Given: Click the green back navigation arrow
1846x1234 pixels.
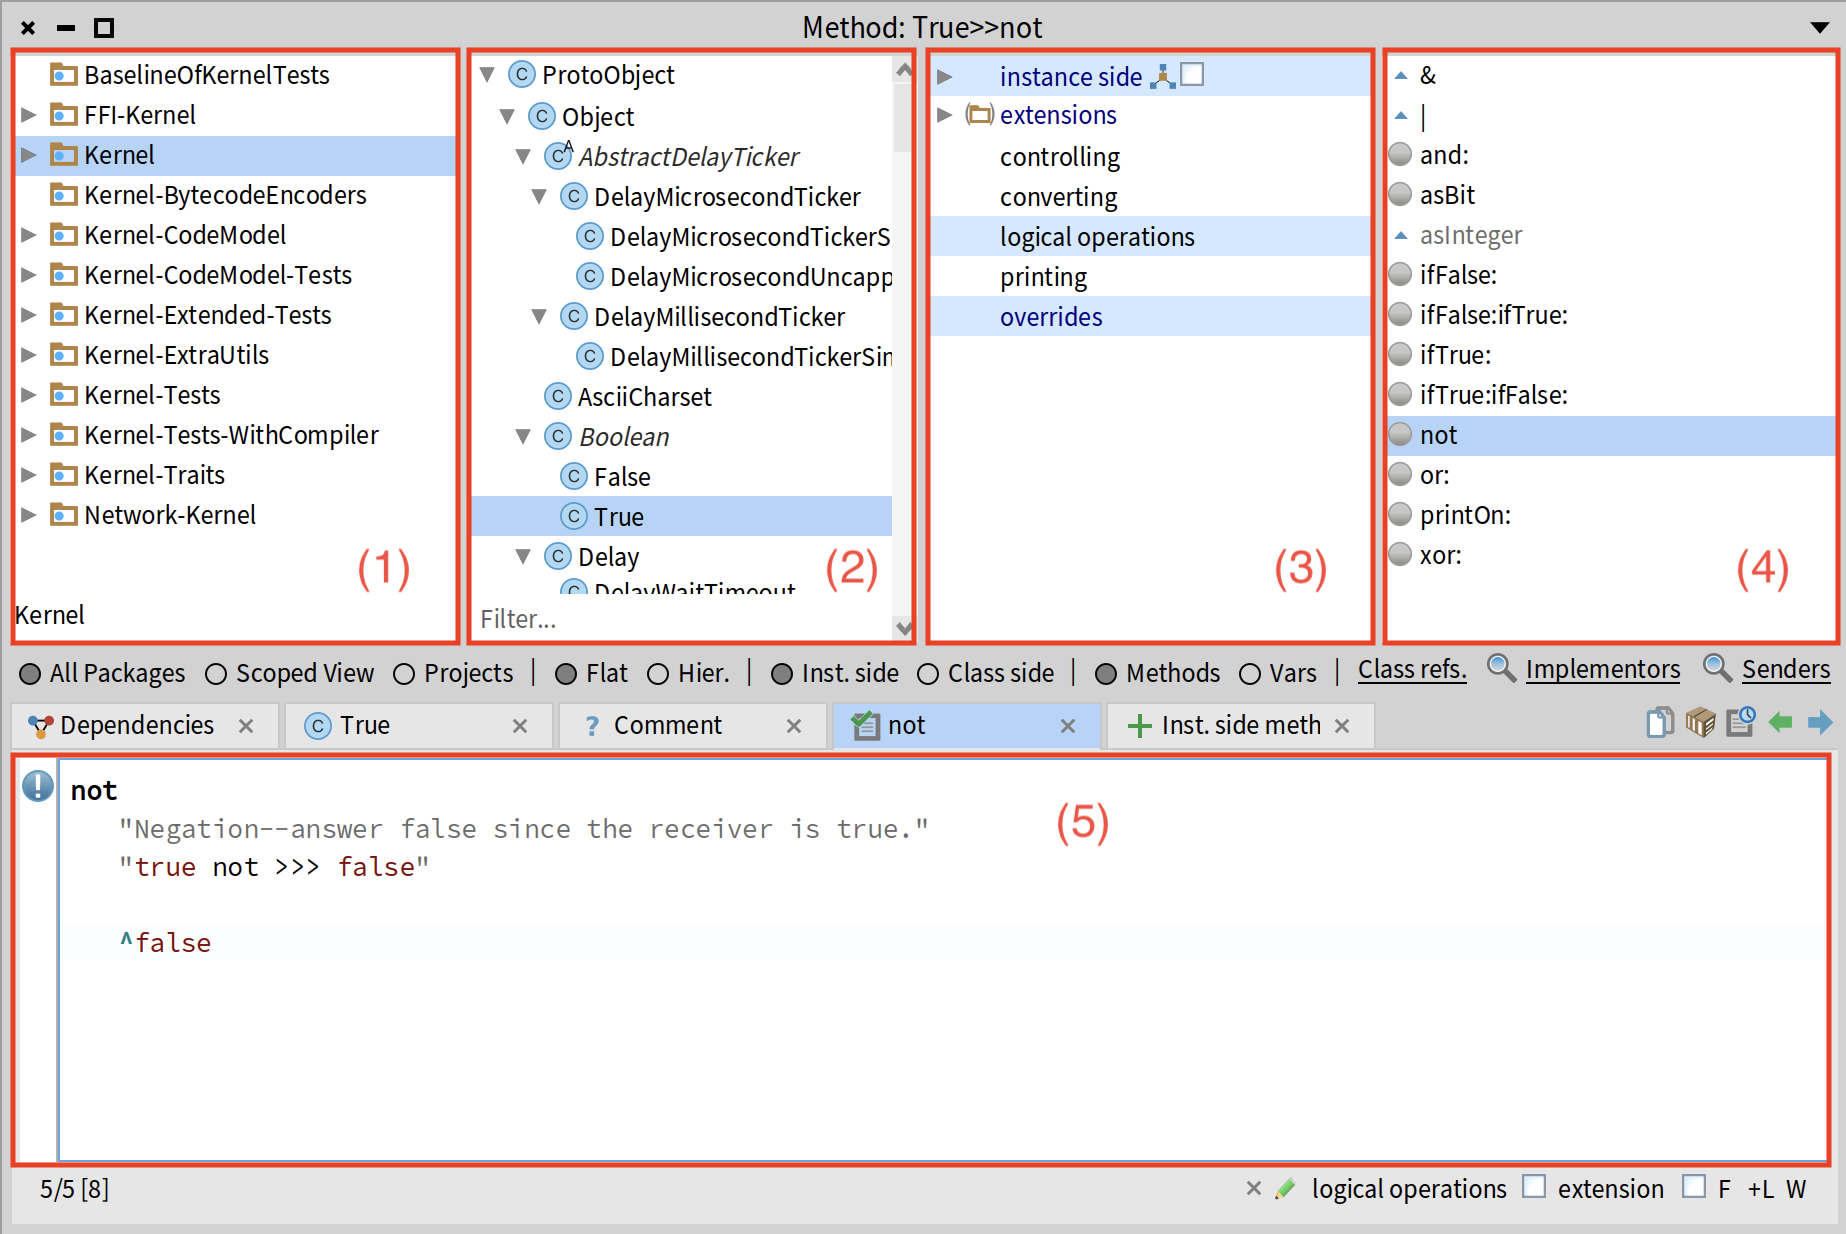Looking at the screenshot, I should click(1780, 722).
